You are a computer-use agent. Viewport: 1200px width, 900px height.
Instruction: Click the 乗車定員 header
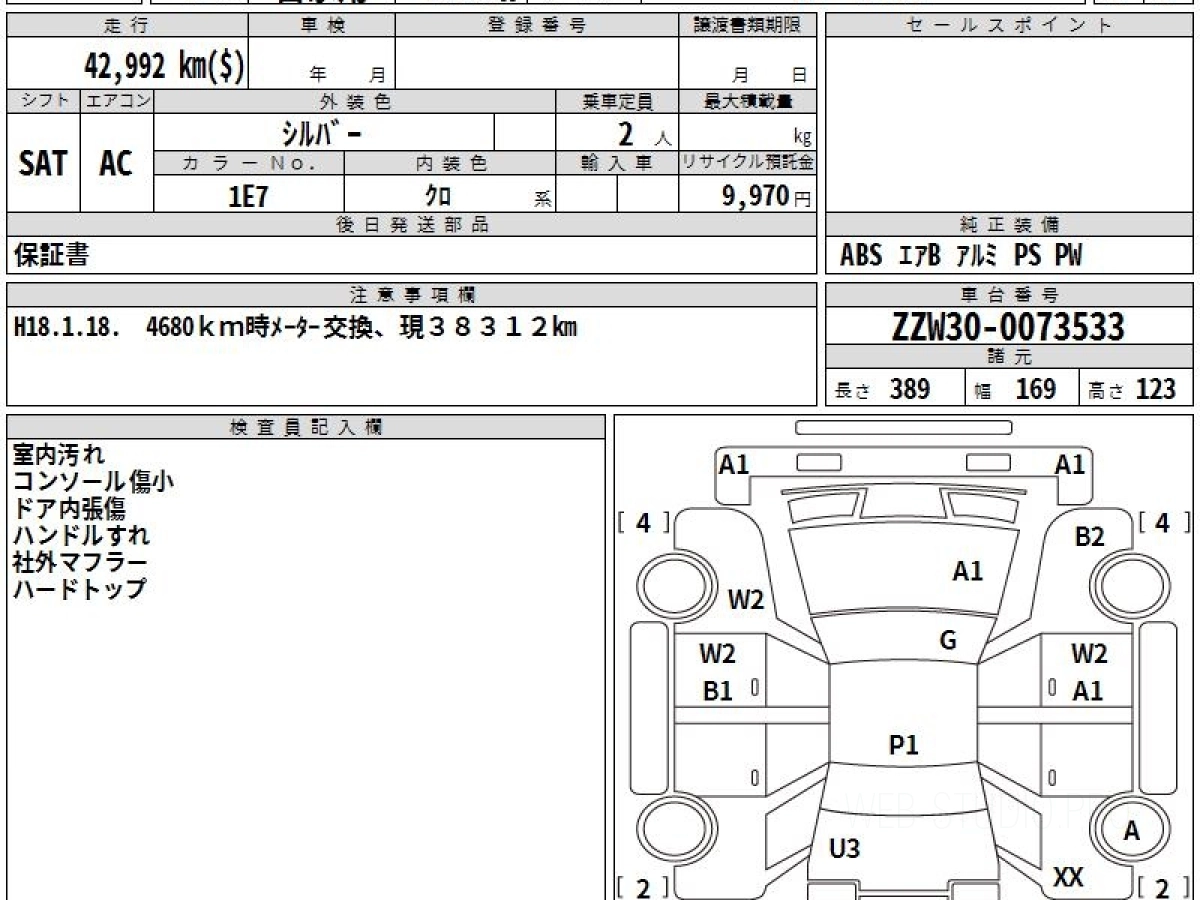(x=617, y=102)
